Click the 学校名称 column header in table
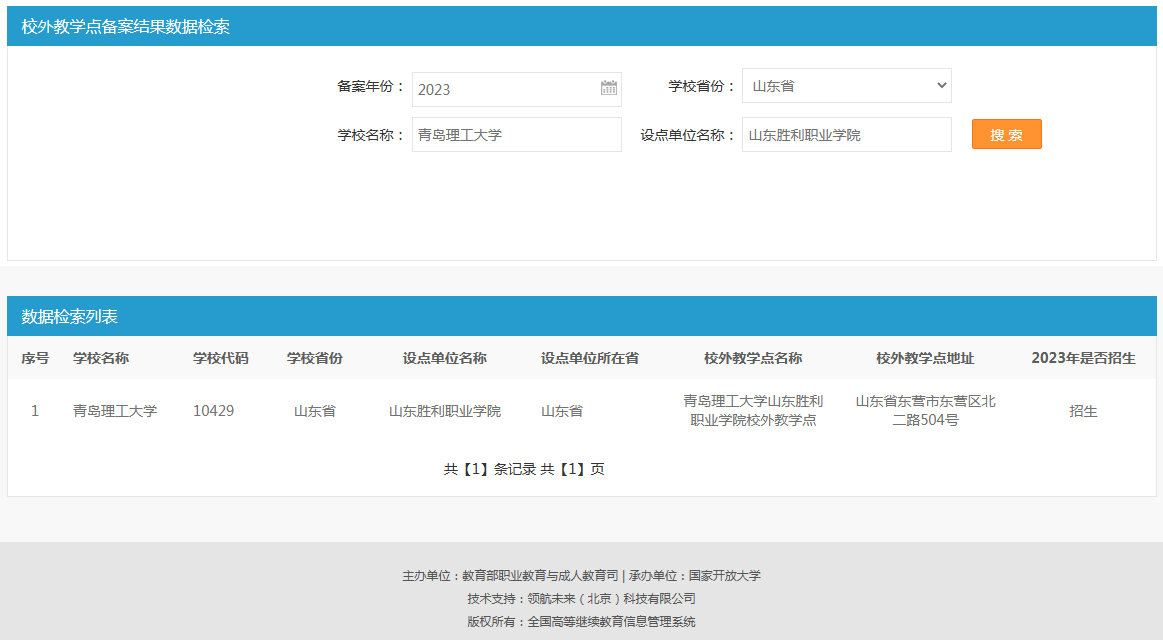This screenshot has width=1163, height=640. 101,358
